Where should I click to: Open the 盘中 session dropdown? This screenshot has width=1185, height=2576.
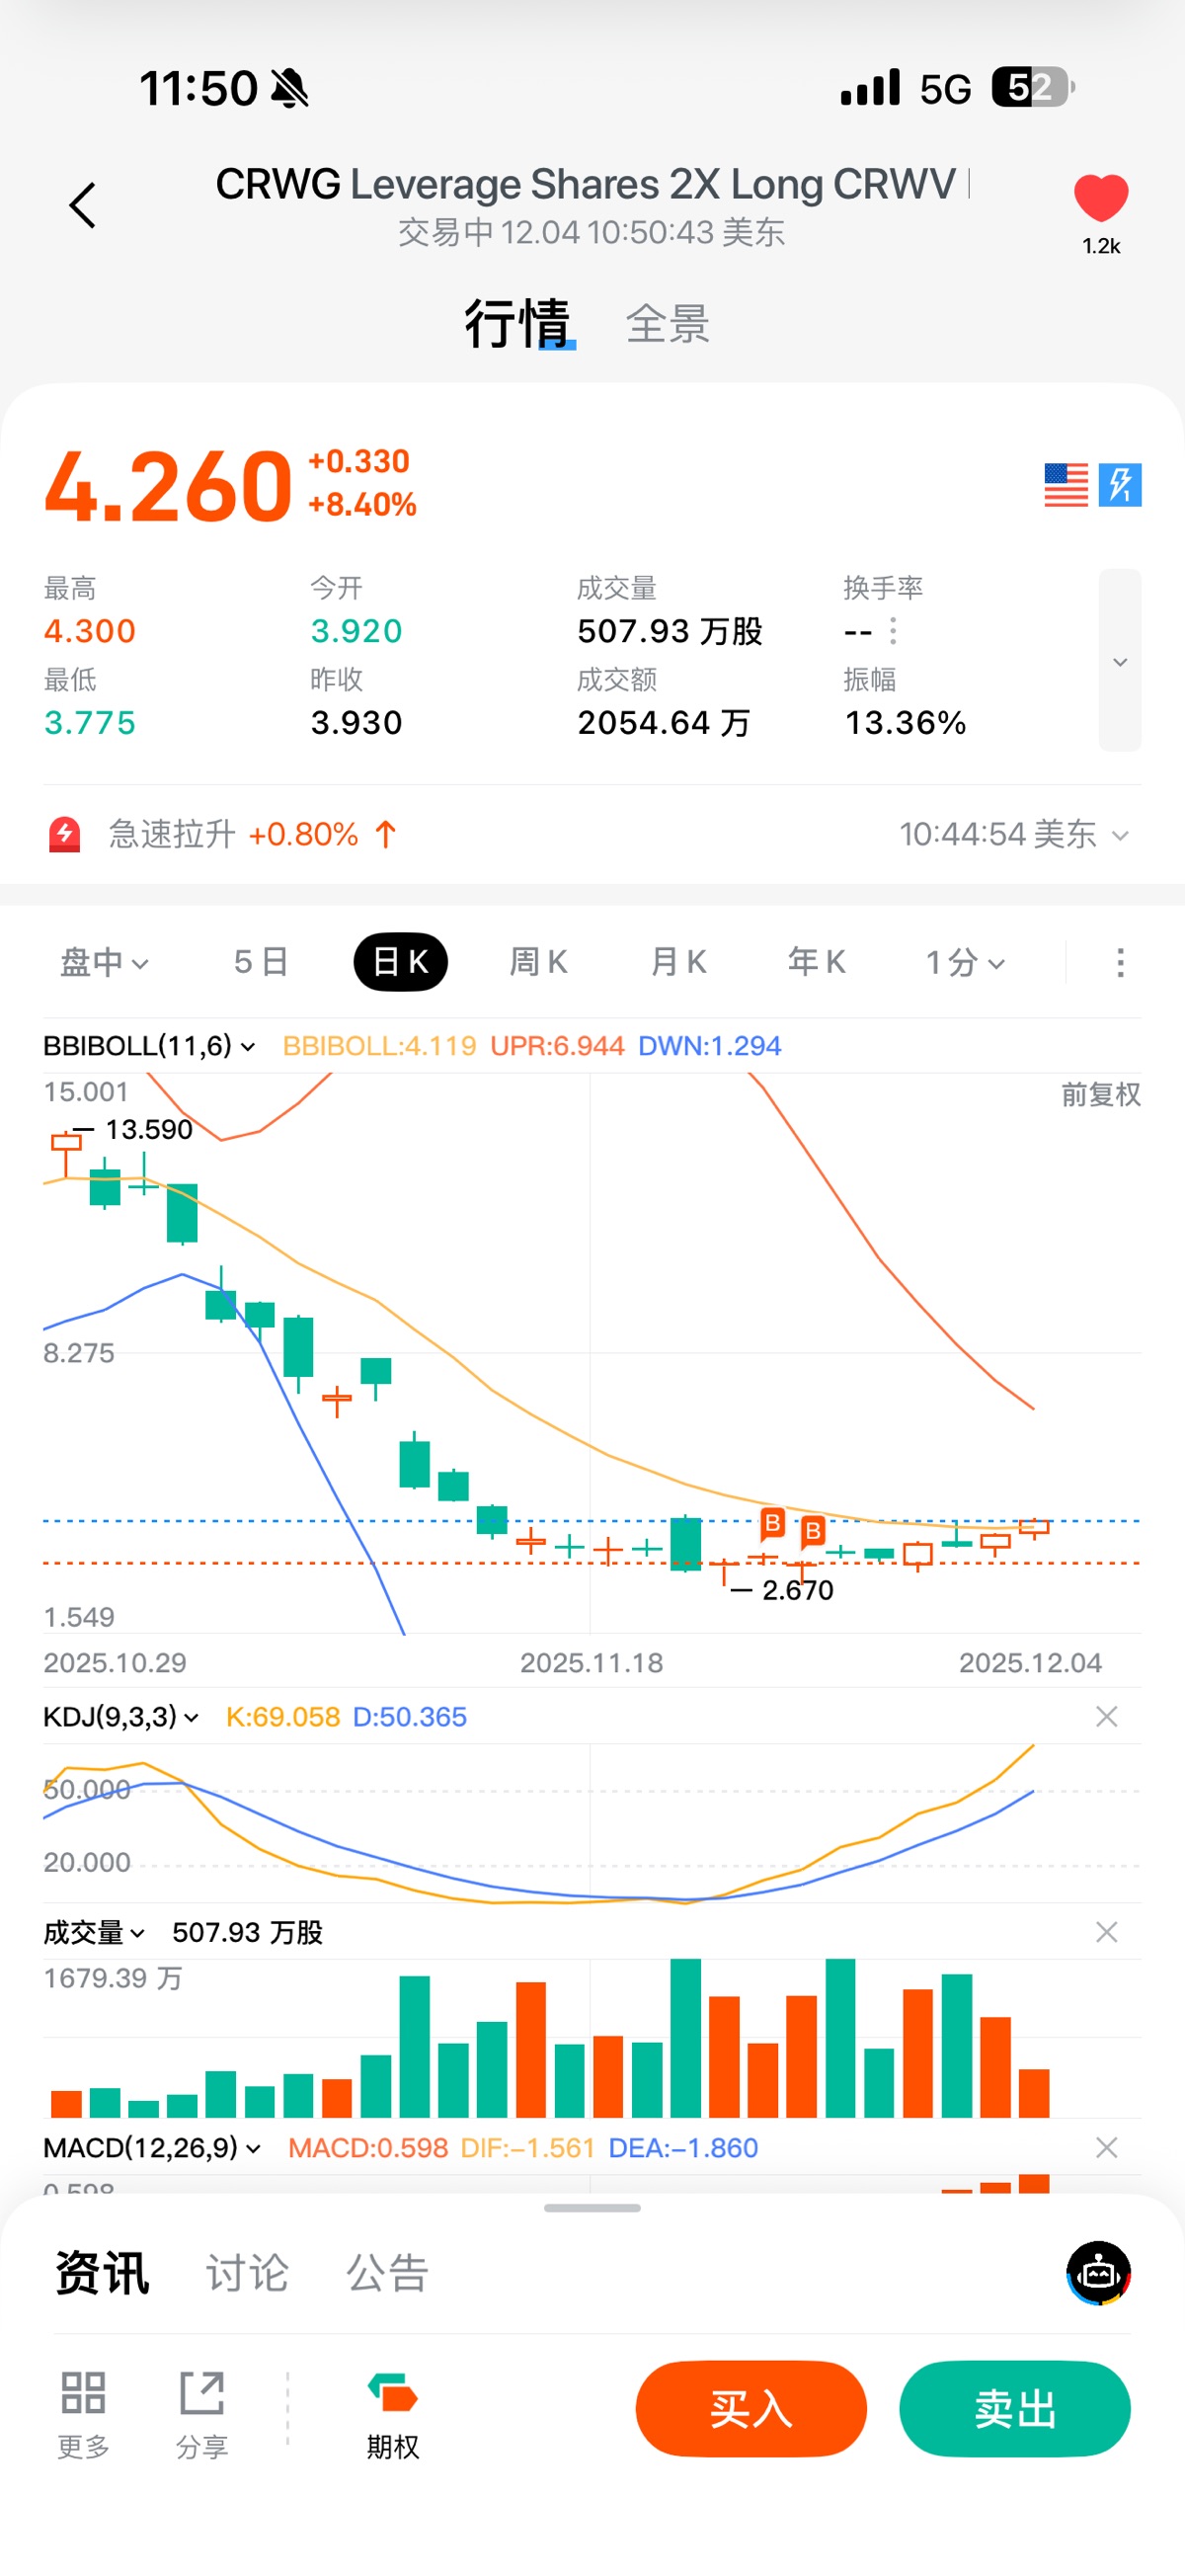pos(104,962)
